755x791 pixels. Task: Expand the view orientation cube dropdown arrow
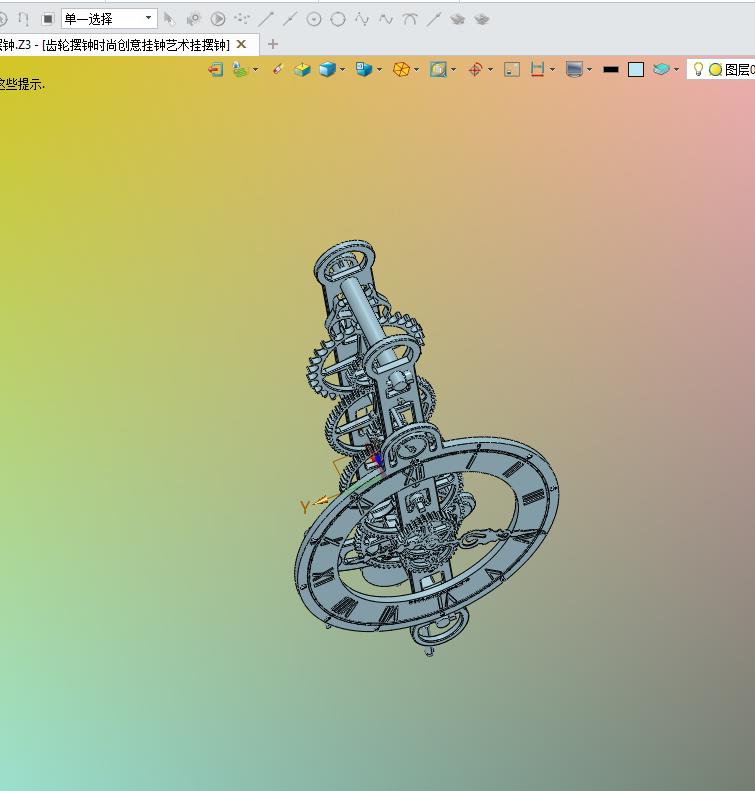click(x=379, y=70)
